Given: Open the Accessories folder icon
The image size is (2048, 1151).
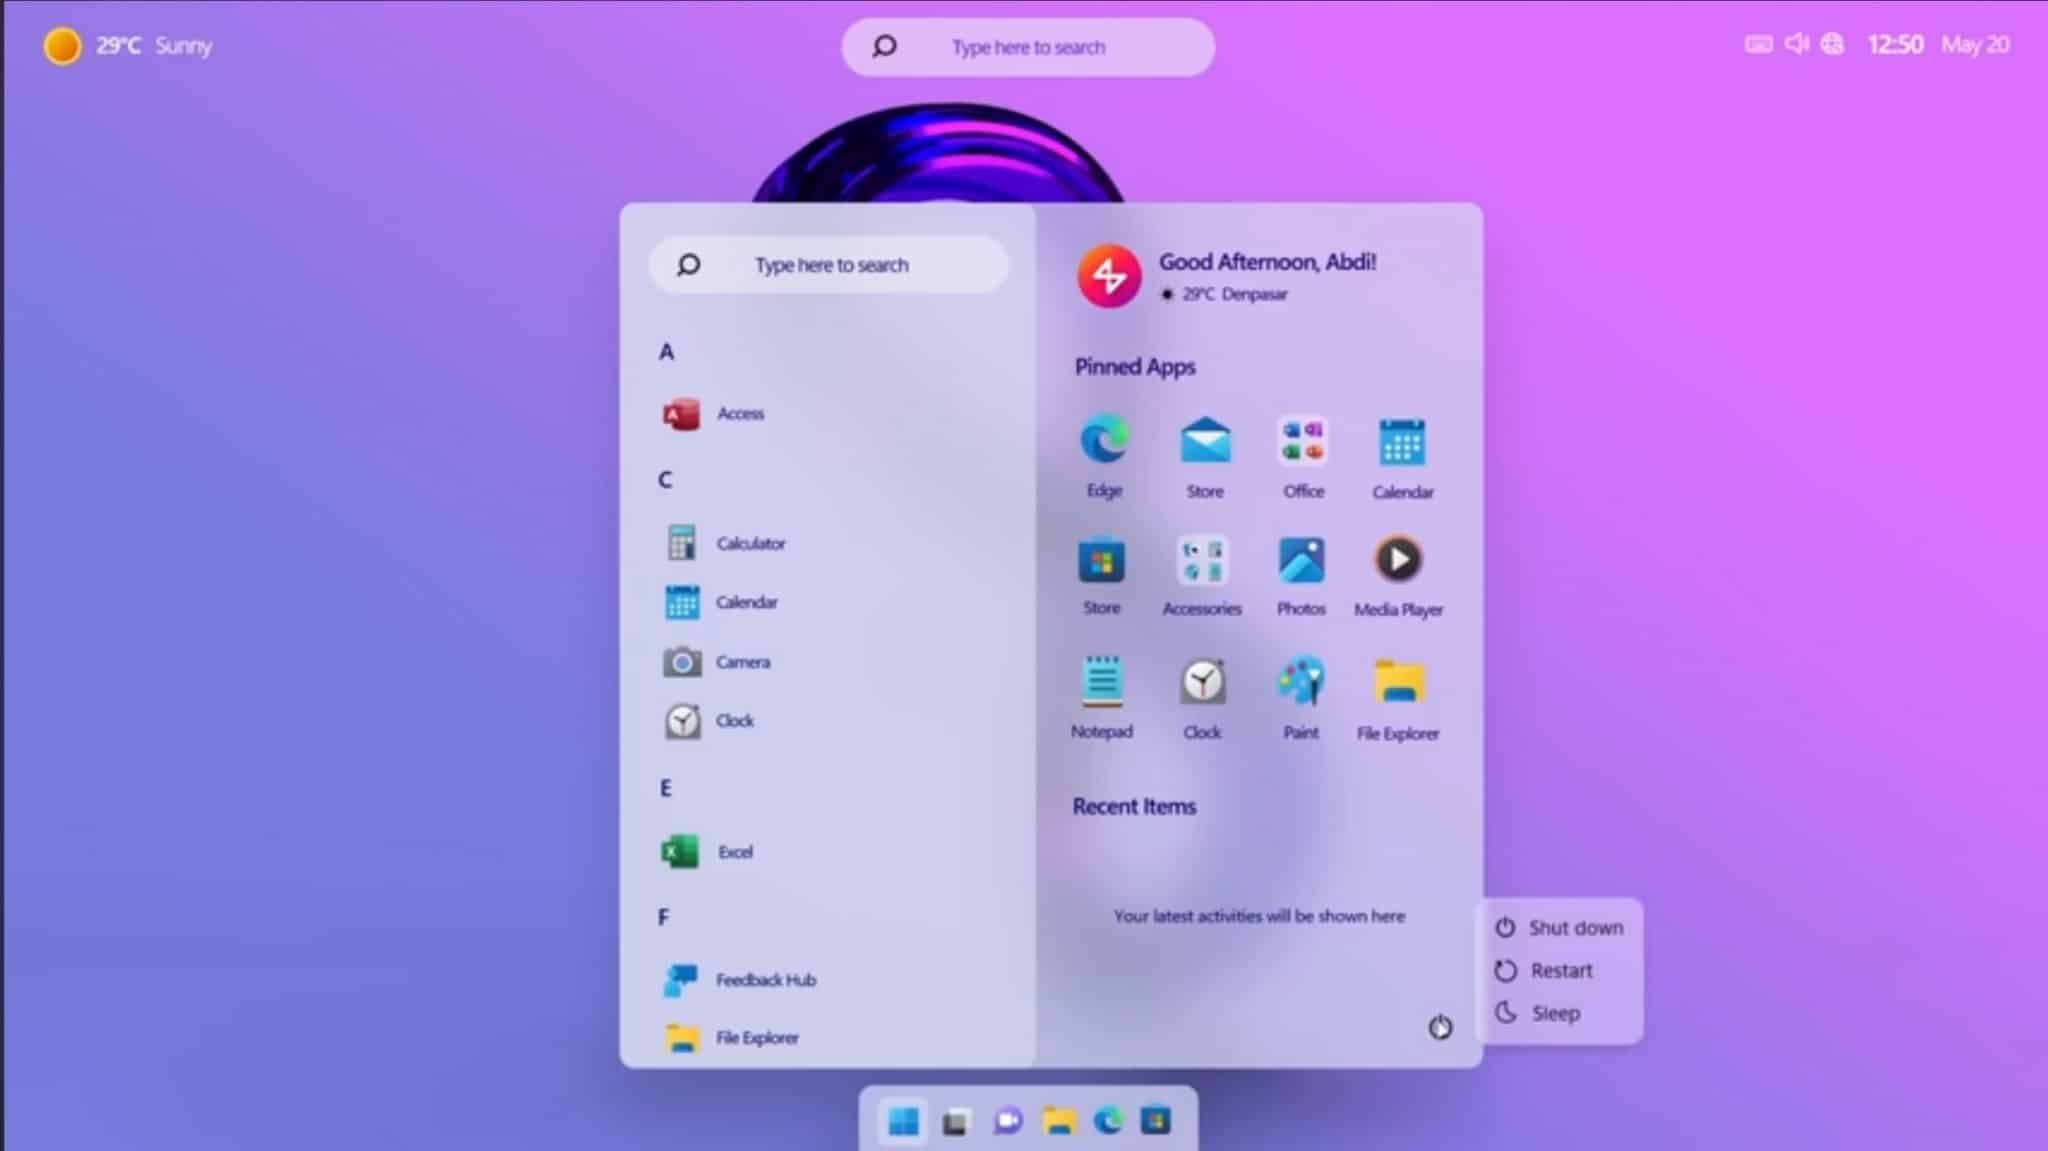Looking at the screenshot, I should [1202, 561].
